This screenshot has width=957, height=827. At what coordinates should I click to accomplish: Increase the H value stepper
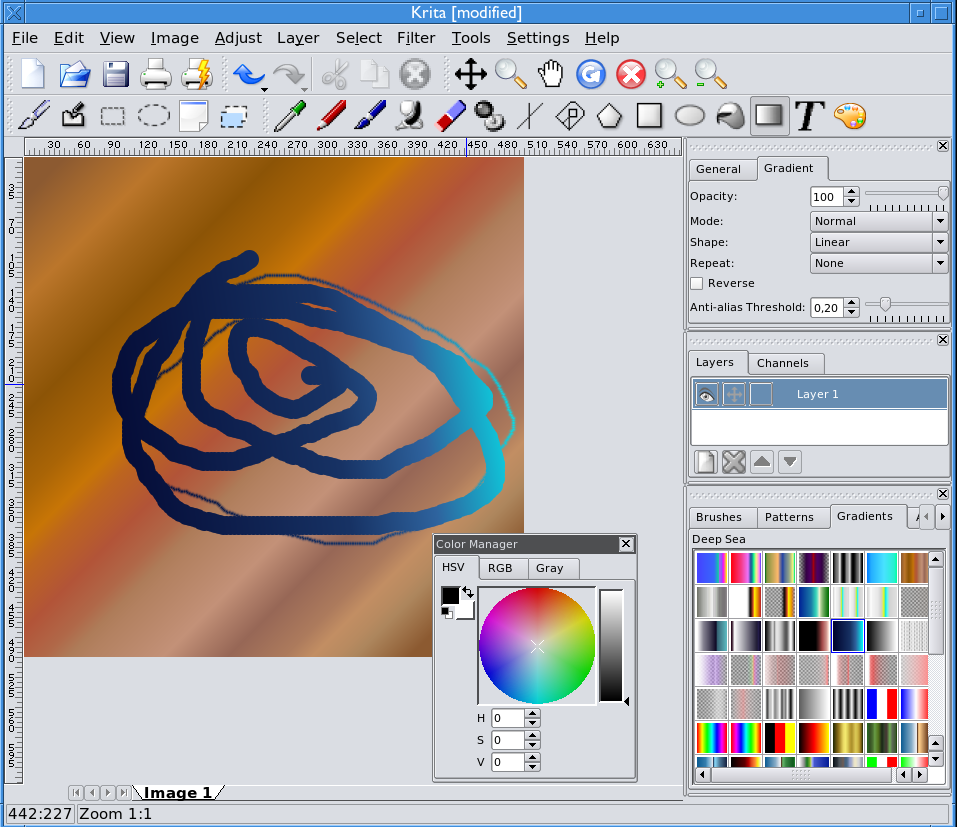[x=532, y=713]
